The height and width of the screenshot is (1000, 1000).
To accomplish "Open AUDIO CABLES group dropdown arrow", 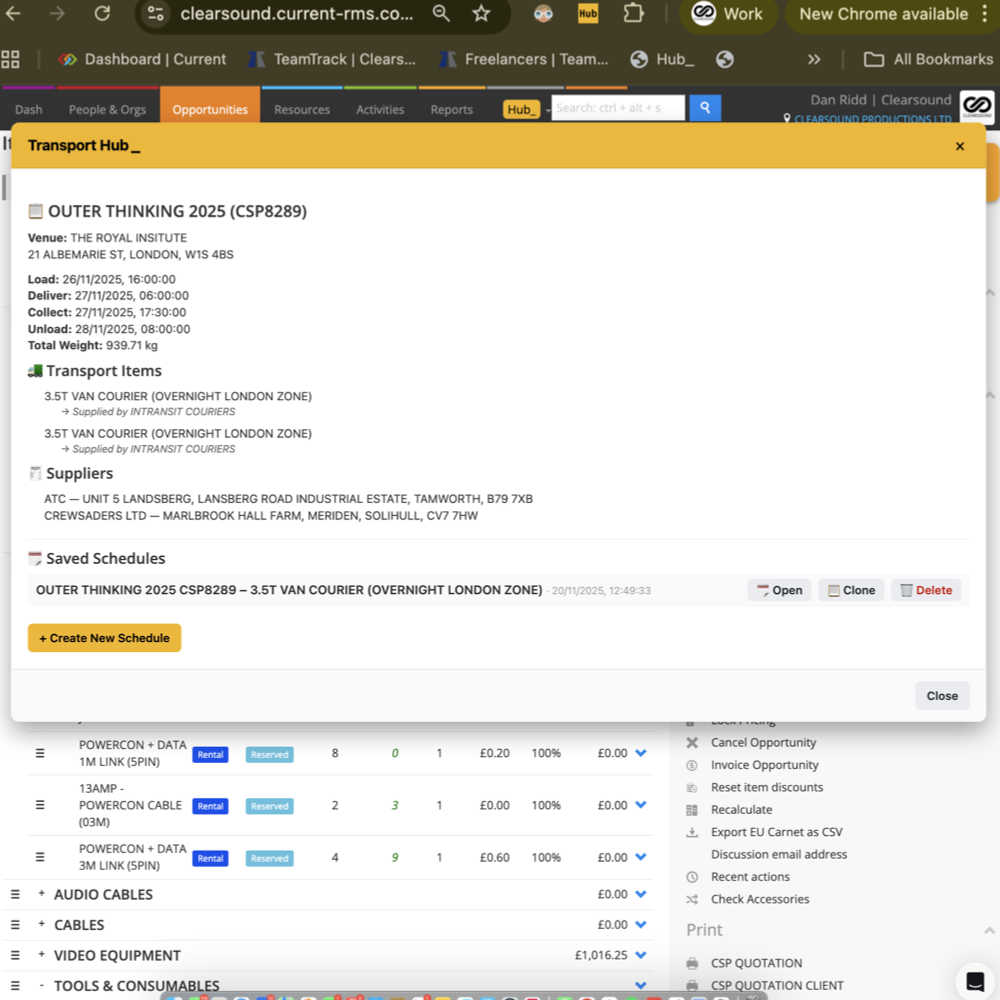I will tap(641, 894).
